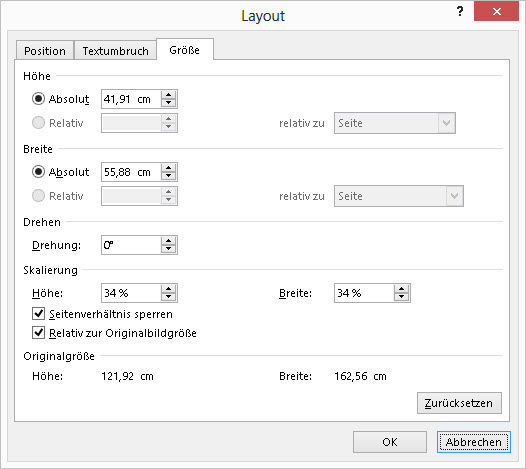526x469 pixels.
Task: Decrease Skalierung Breite percentage down arrow
Action: point(402,297)
